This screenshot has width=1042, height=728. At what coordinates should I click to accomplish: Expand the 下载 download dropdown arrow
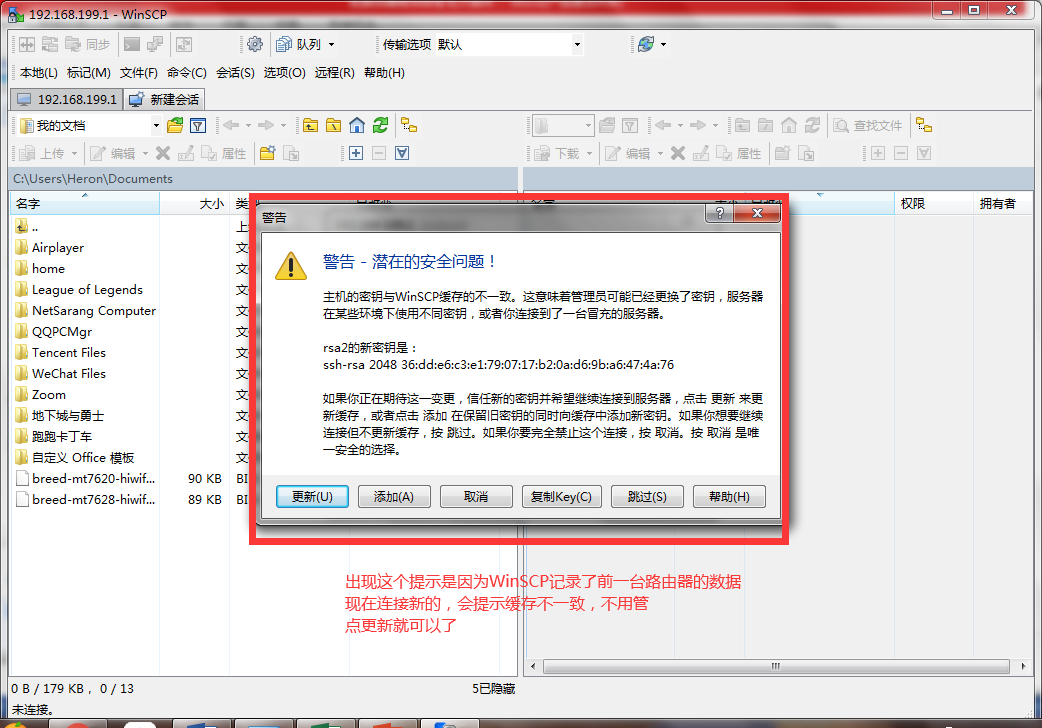[589, 154]
